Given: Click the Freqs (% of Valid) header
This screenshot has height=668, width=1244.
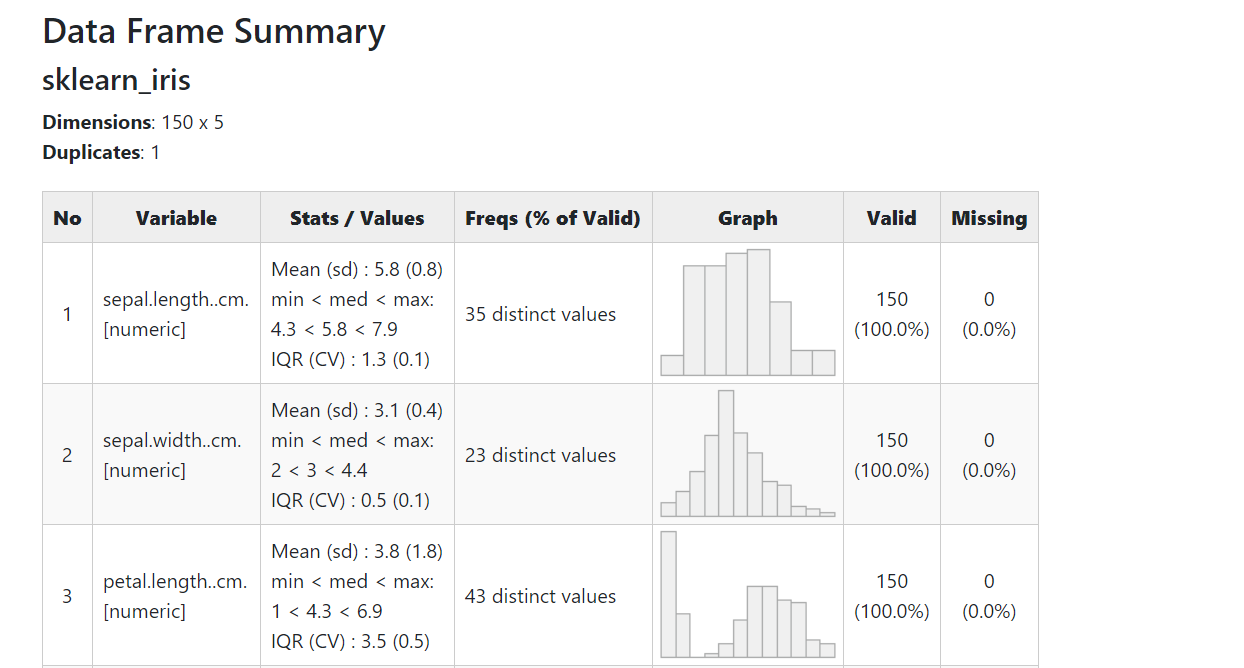Looking at the screenshot, I should [553, 218].
